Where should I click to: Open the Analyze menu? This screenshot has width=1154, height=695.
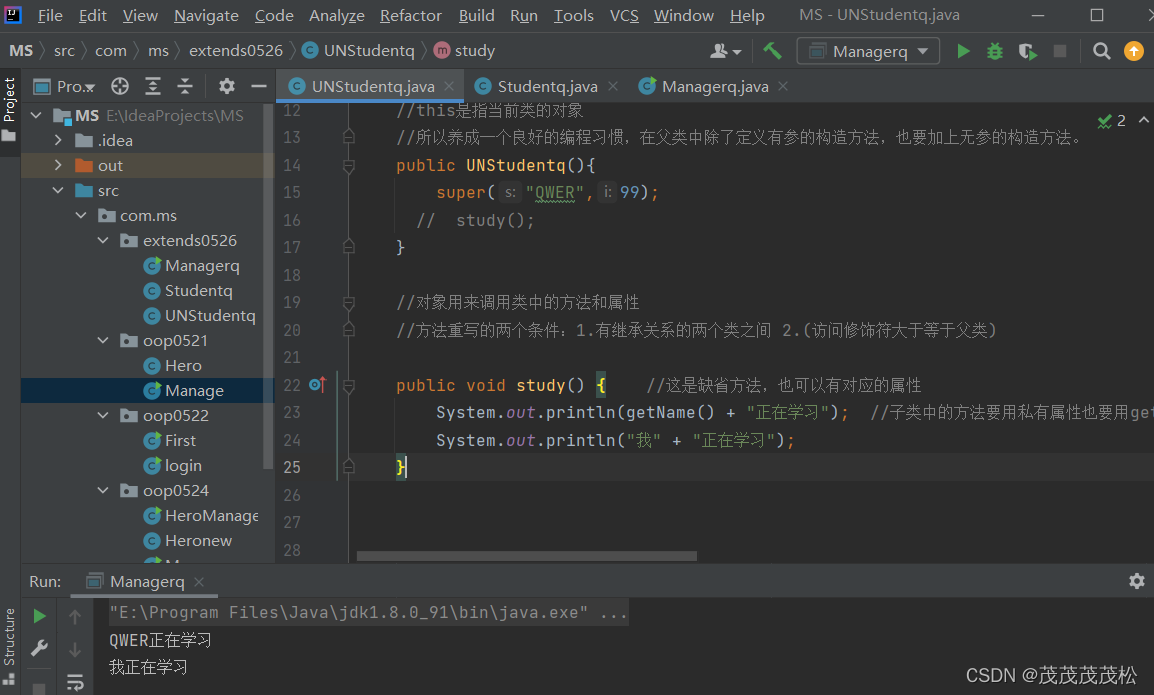pos(336,15)
